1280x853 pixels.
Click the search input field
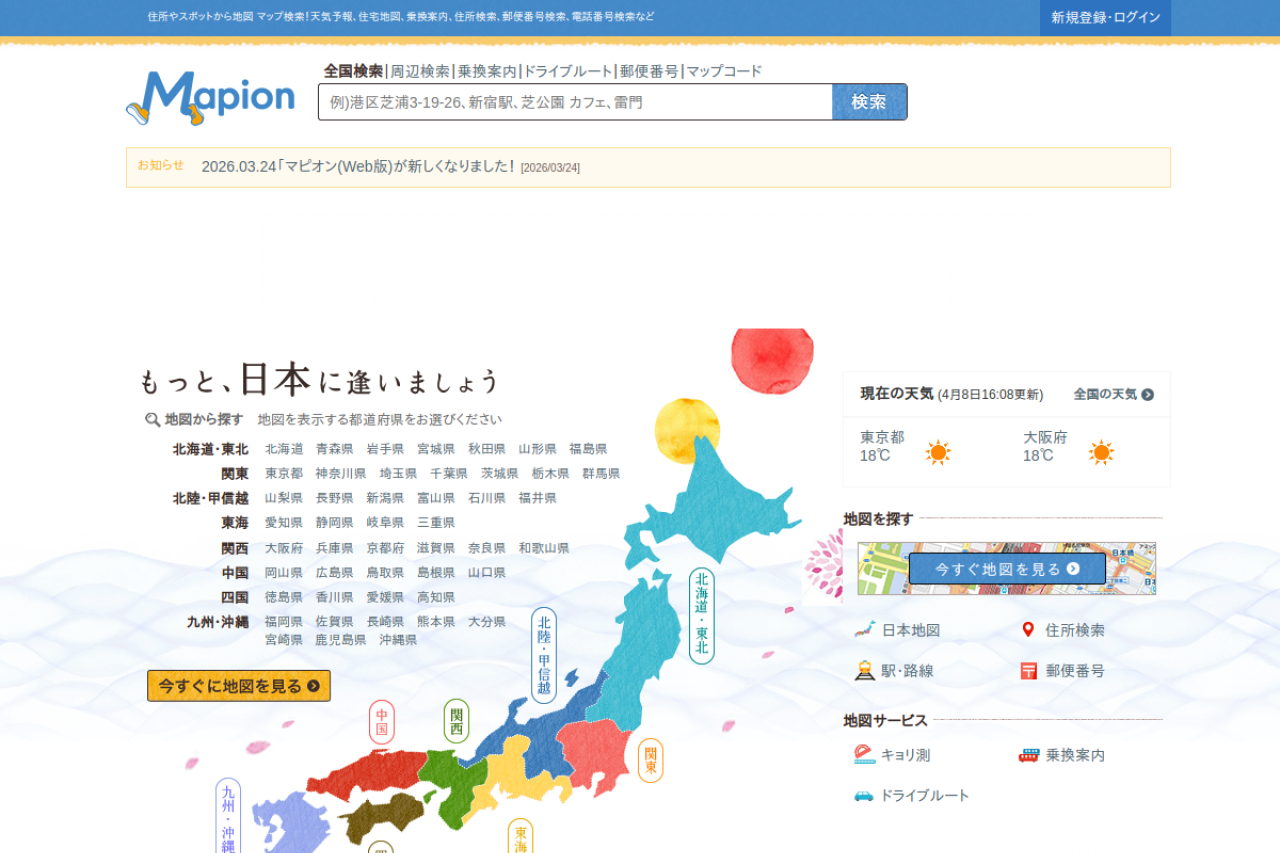pyautogui.click(x=575, y=102)
